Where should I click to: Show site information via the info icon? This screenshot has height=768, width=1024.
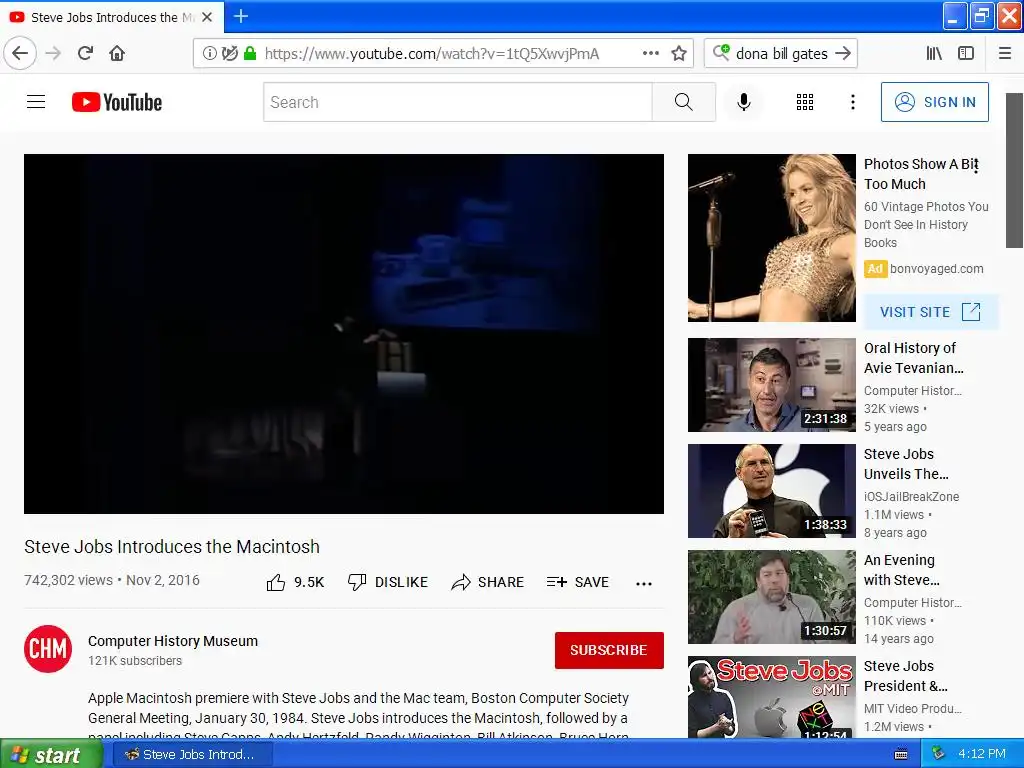(210, 54)
